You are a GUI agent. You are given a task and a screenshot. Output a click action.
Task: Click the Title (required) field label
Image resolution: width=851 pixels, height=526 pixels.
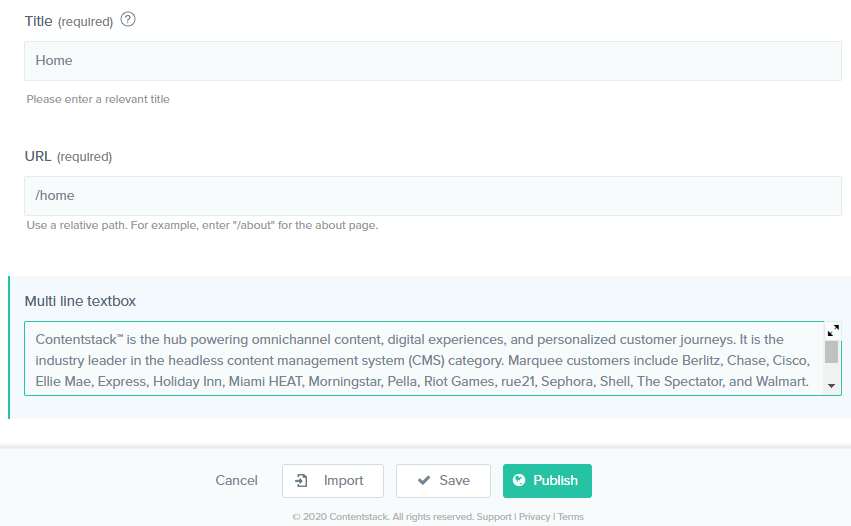(x=69, y=21)
